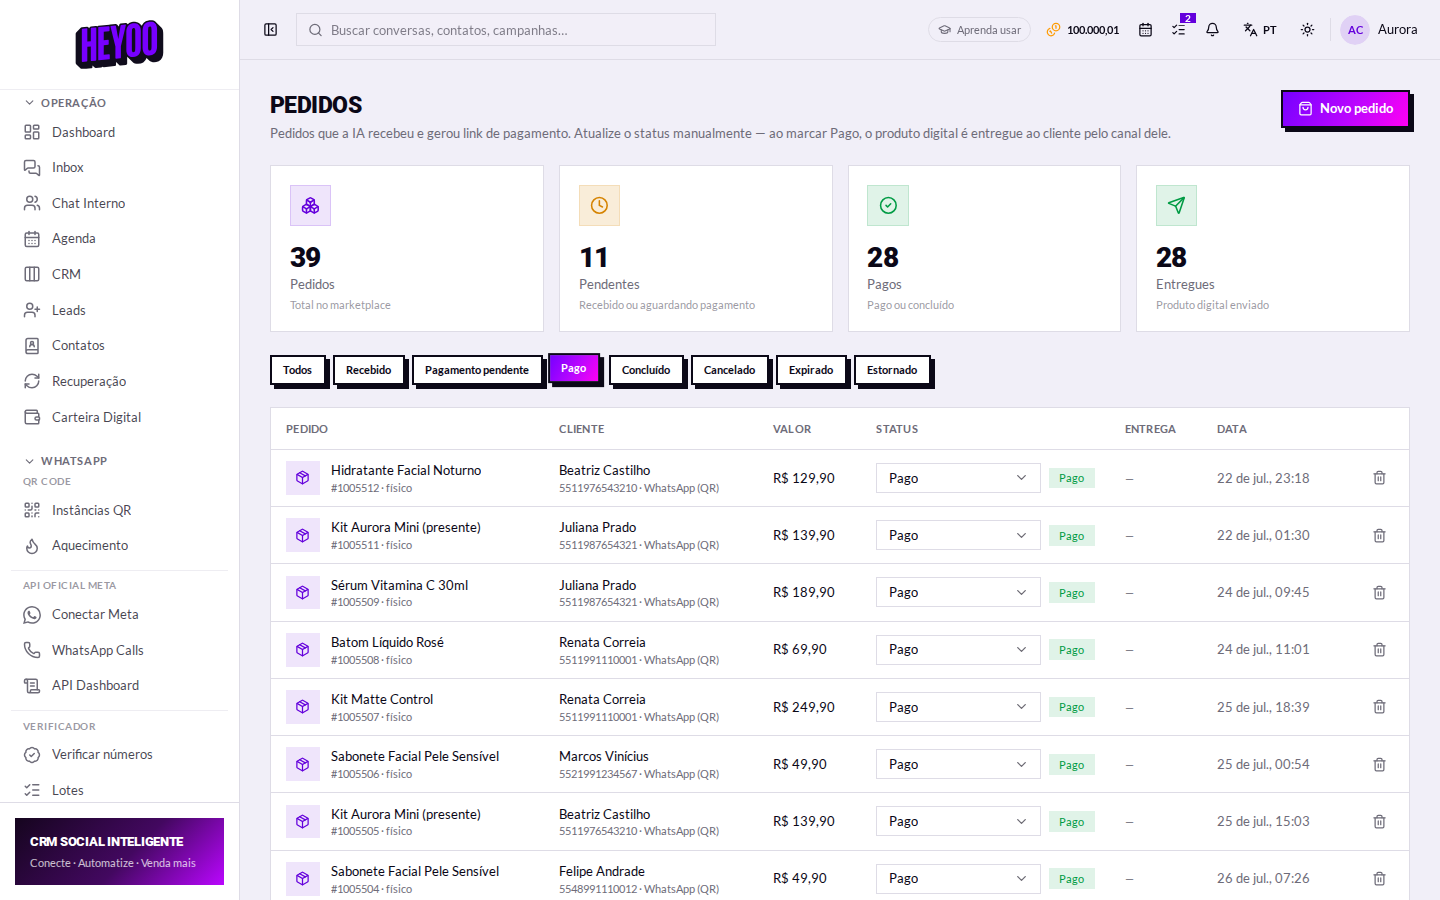Collapse the sidebar panel icon

[270, 30]
